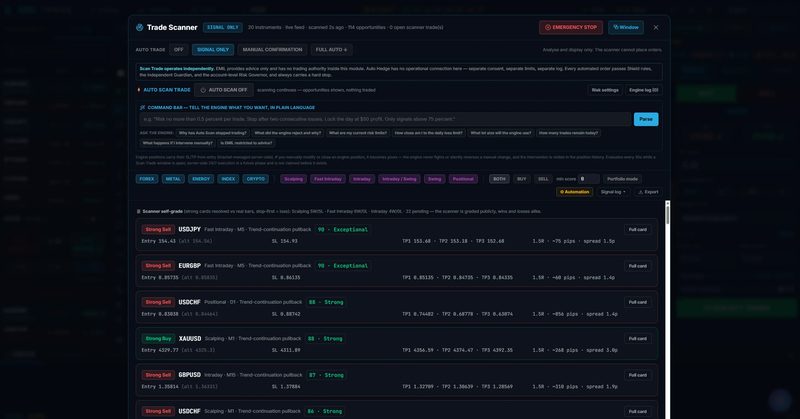
Task: Toggle the CRYPTO asset filter
Action: pyautogui.click(x=256, y=179)
